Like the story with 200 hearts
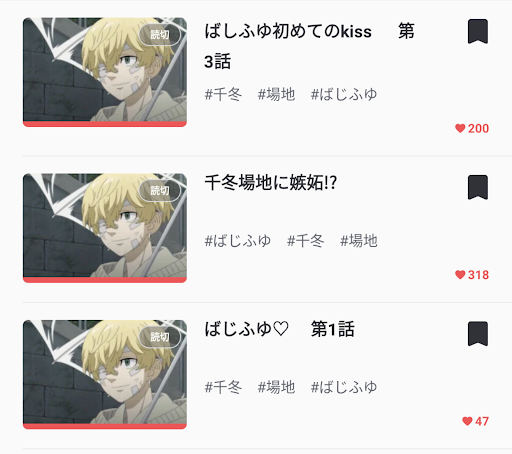 [472, 128]
